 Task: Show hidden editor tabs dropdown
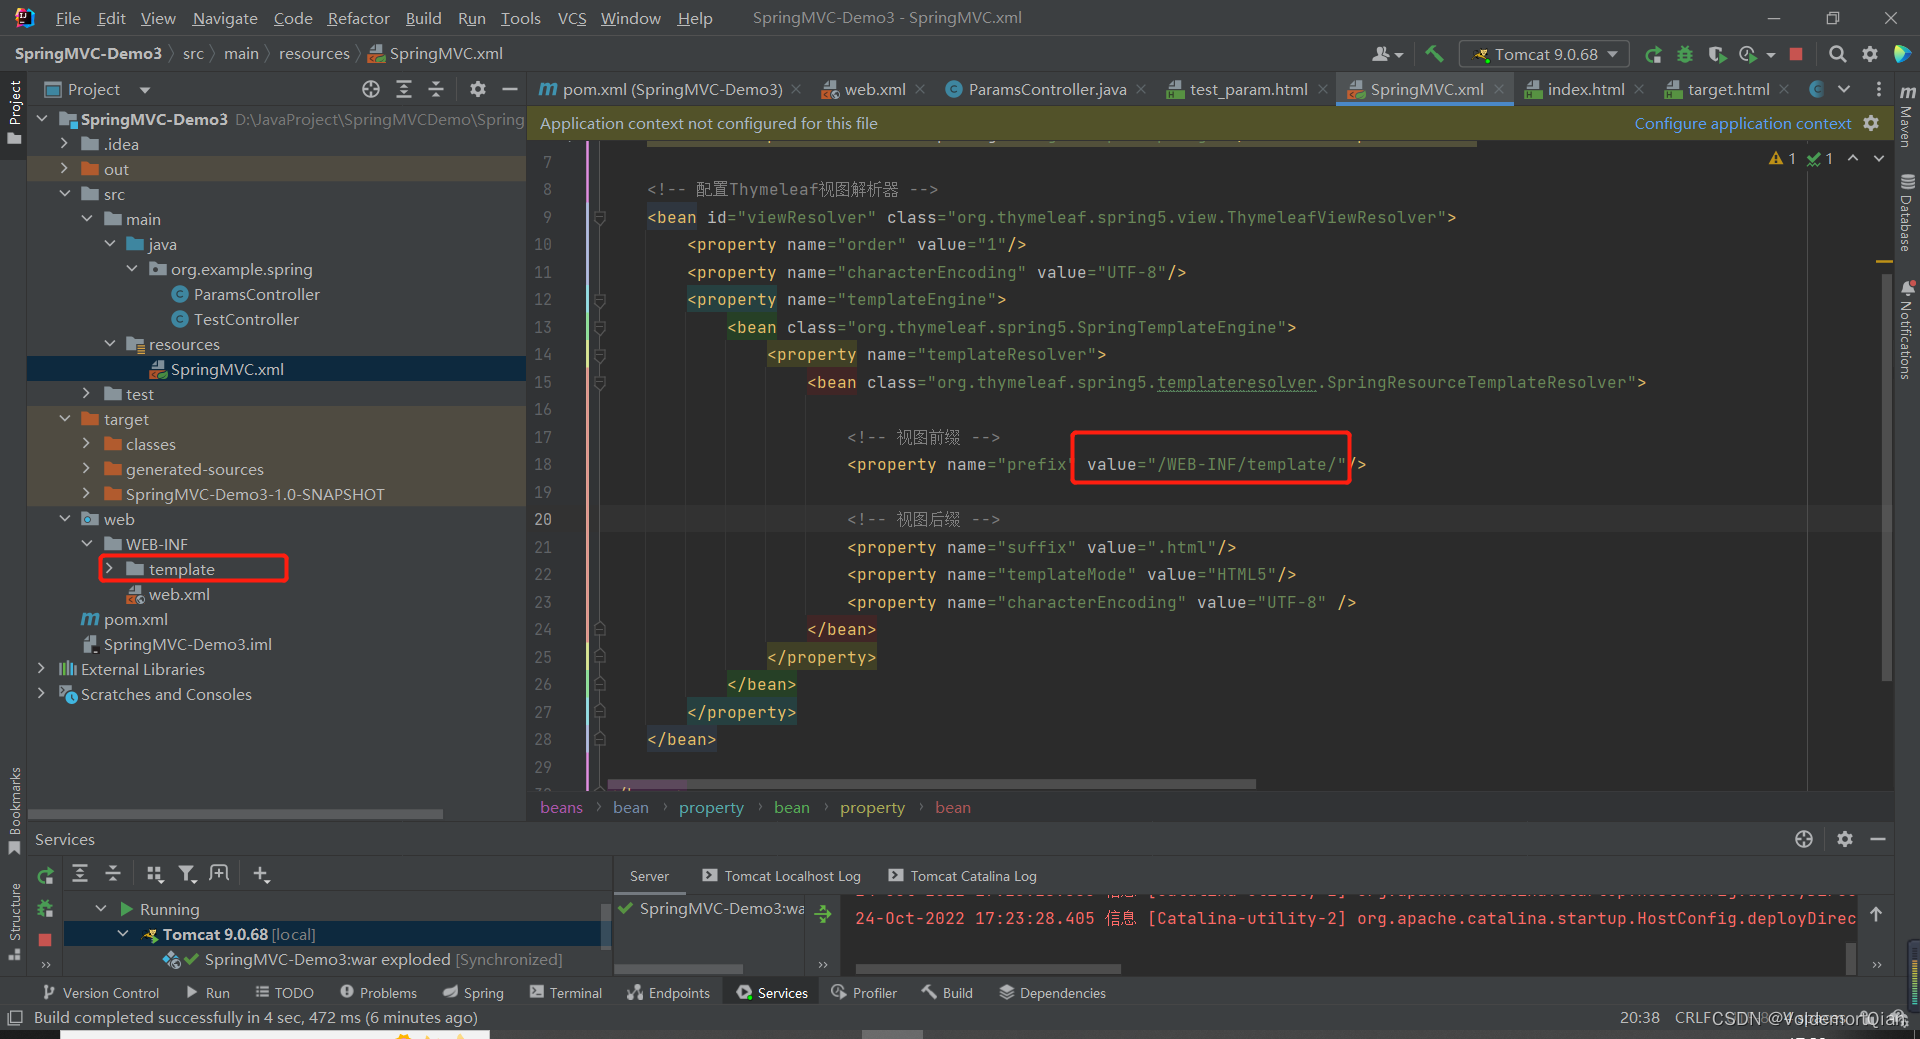pos(1844,89)
